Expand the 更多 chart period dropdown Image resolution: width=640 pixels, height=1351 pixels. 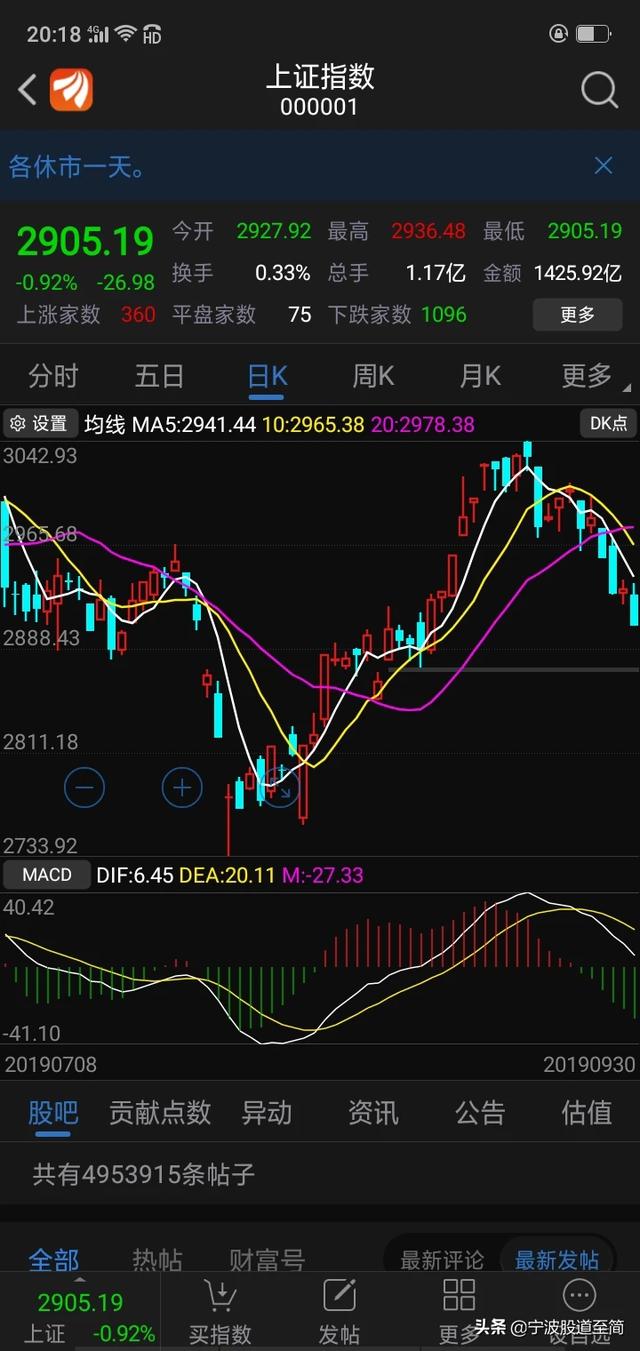coord(589,376)
